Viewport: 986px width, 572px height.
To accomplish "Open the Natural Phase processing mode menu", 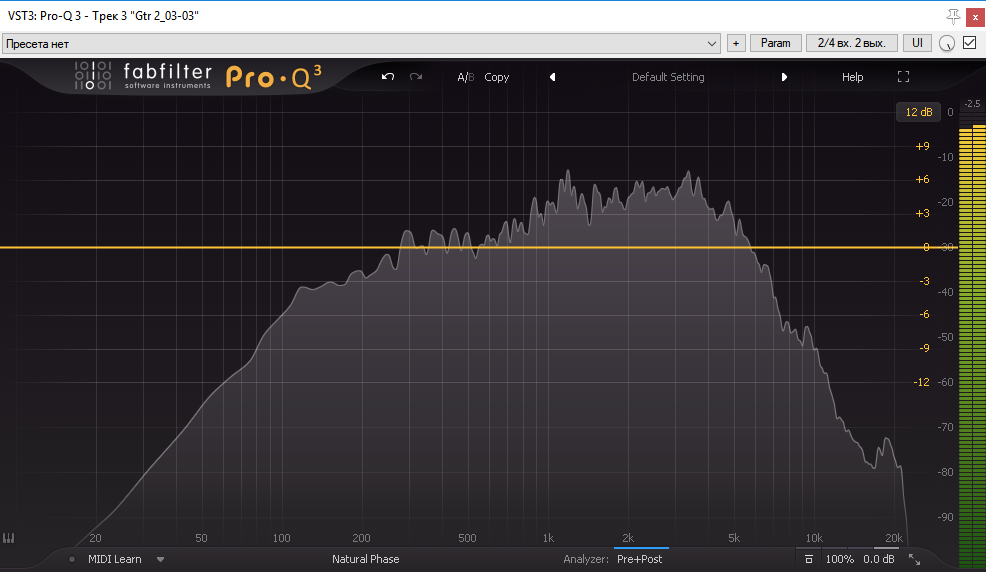I will pyautogui.click(x=365, y=559).
